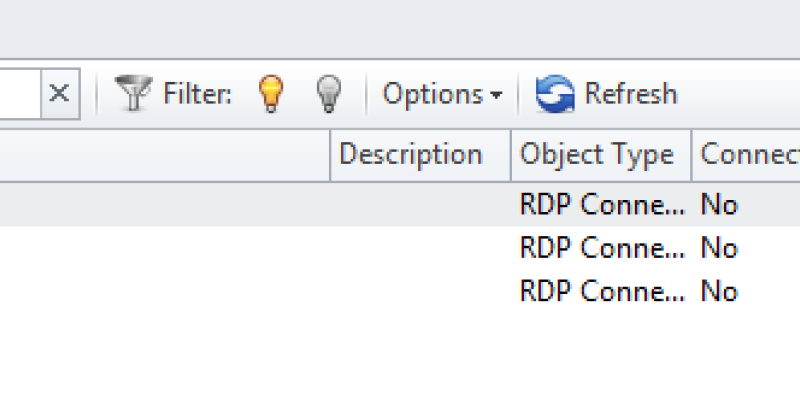Click the Refresh text label

[x=631, y=94]
